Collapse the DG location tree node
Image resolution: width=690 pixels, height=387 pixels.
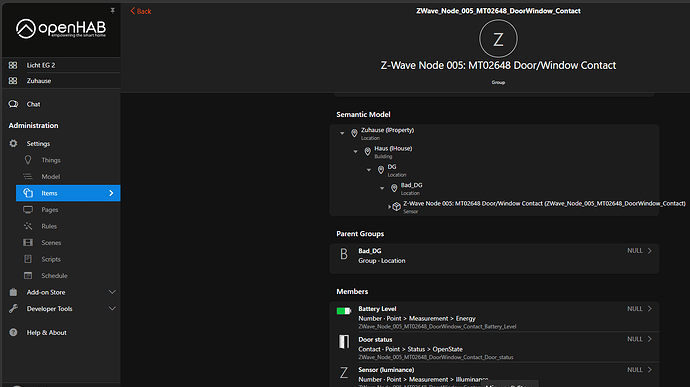click(x=369, y=170)
